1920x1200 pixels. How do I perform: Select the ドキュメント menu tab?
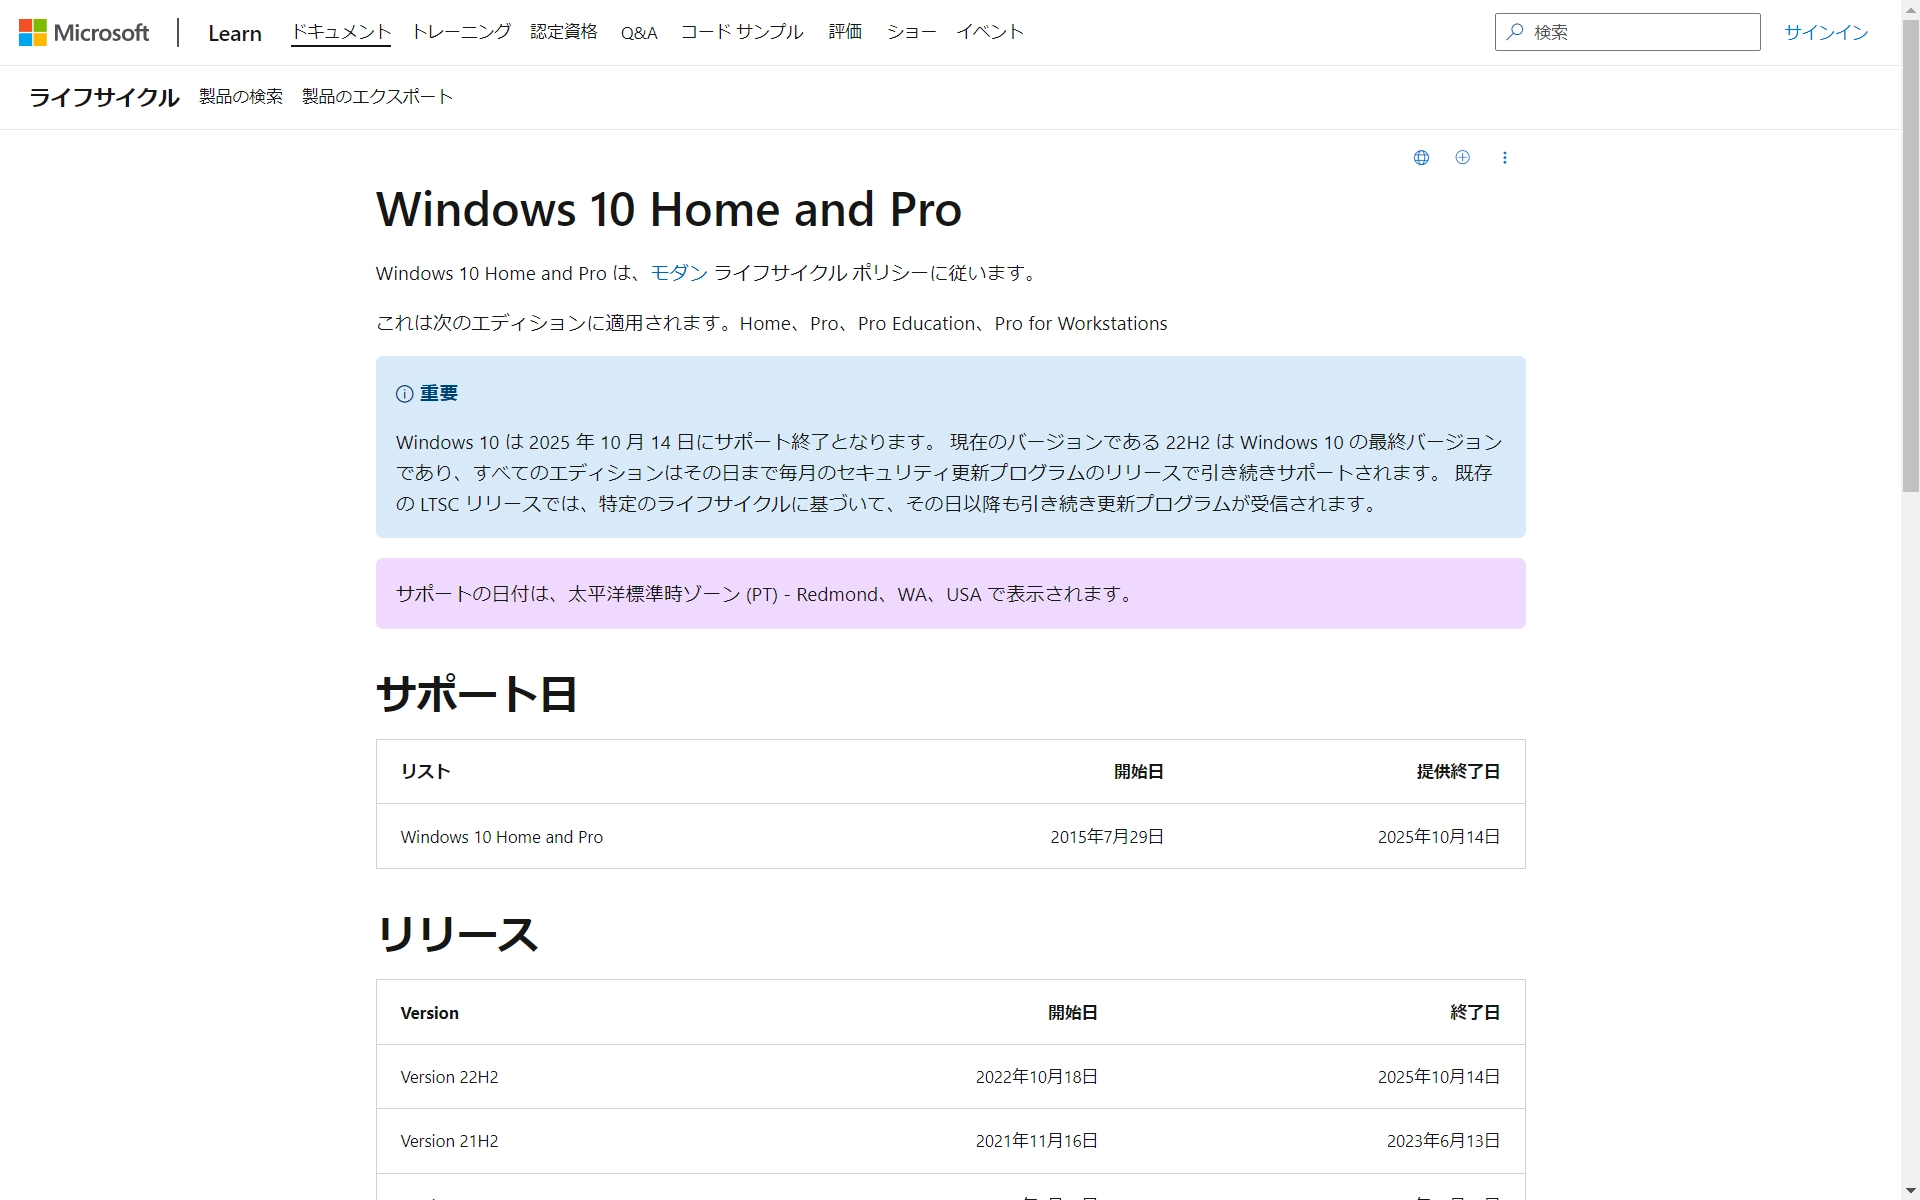[341, 30]
